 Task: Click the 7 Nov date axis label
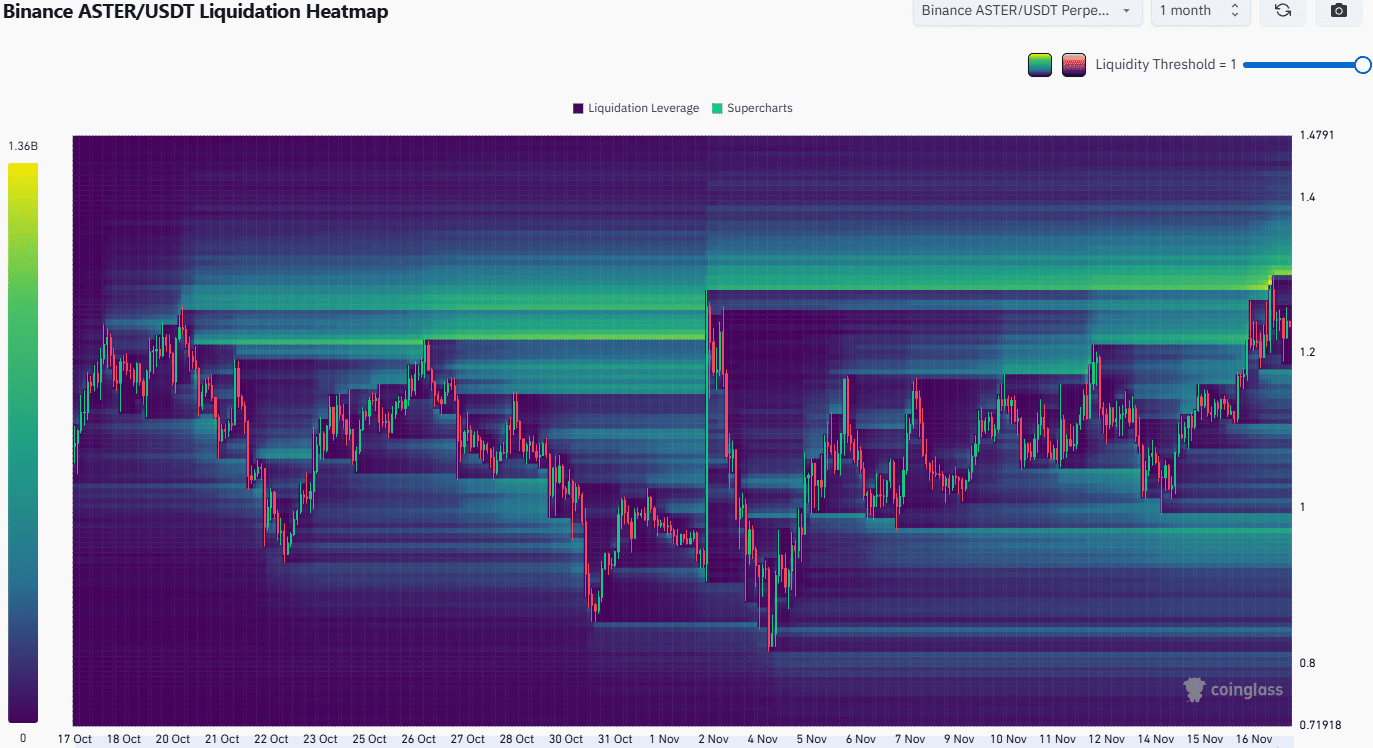[x=910, y=740]
